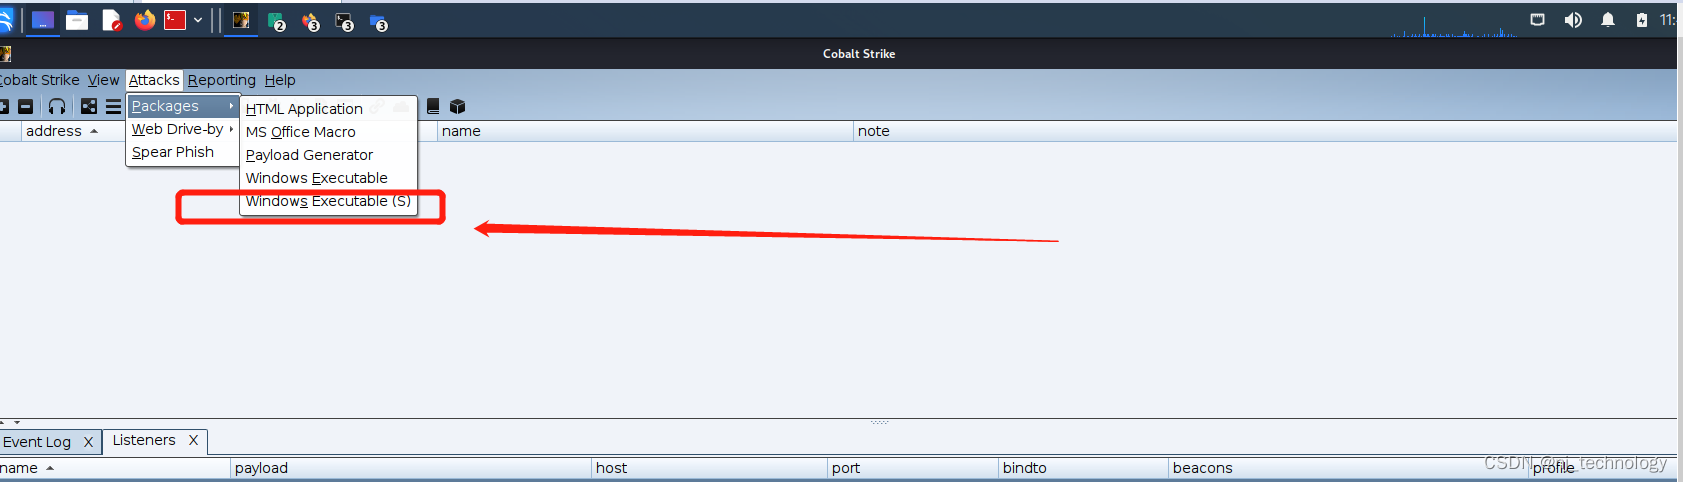Open the Reporting menu

tap(222, 80)
